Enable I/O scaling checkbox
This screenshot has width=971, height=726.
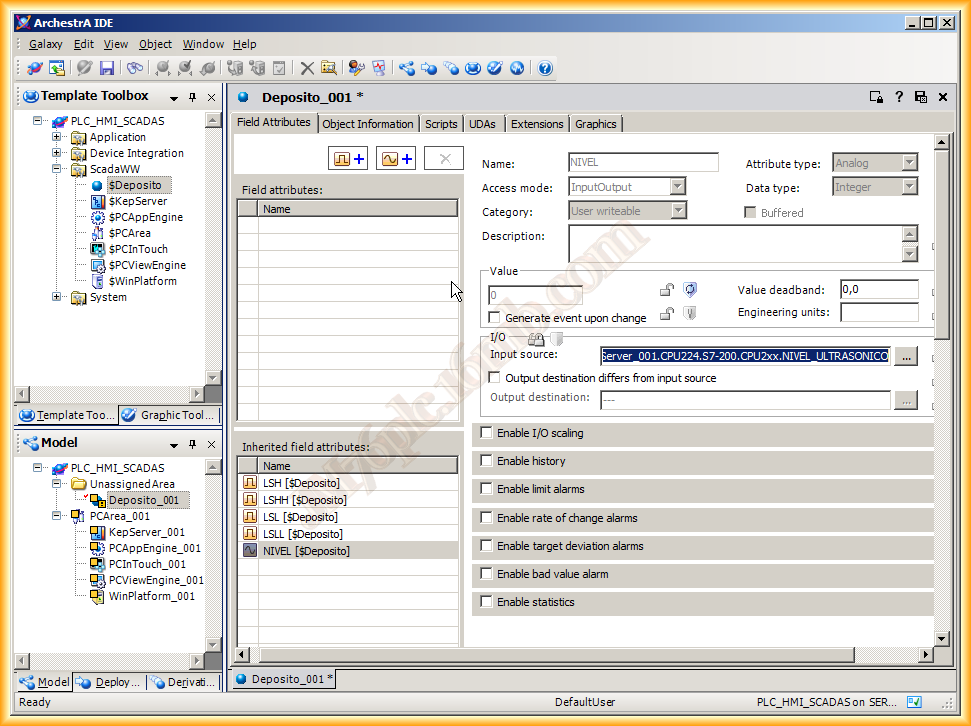click(487, 433)
